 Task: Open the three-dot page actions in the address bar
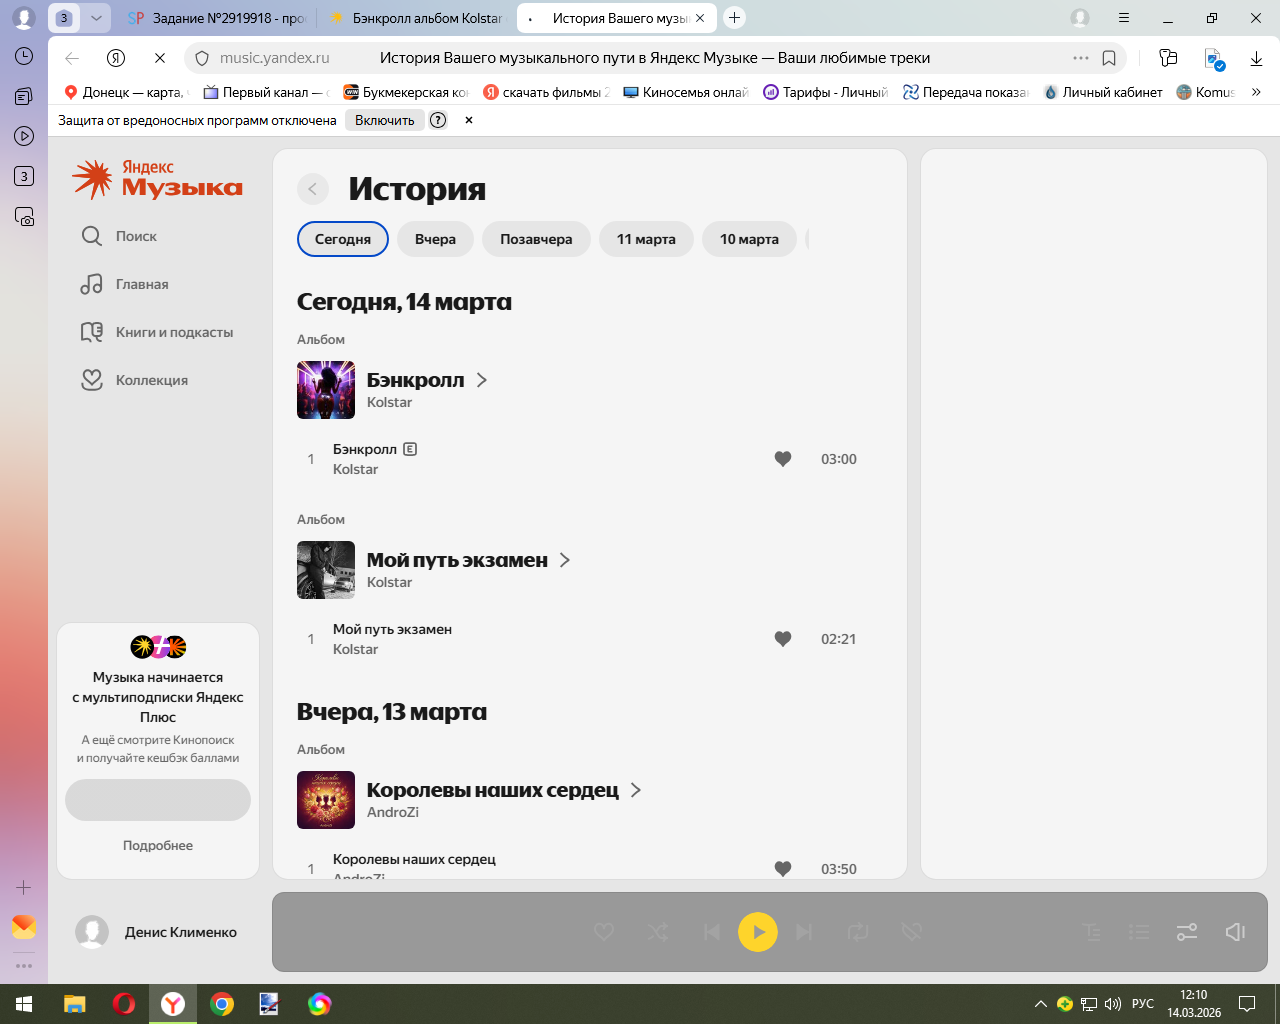(1081, 58)
